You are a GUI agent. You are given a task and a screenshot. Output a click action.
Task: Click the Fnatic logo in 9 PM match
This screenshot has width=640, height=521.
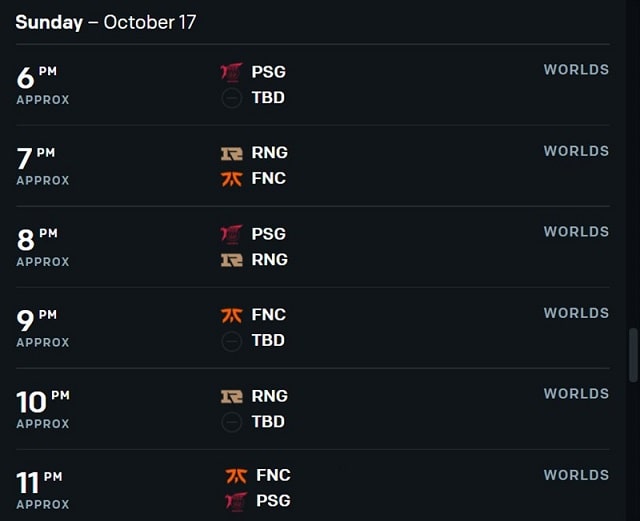[231, 315]
